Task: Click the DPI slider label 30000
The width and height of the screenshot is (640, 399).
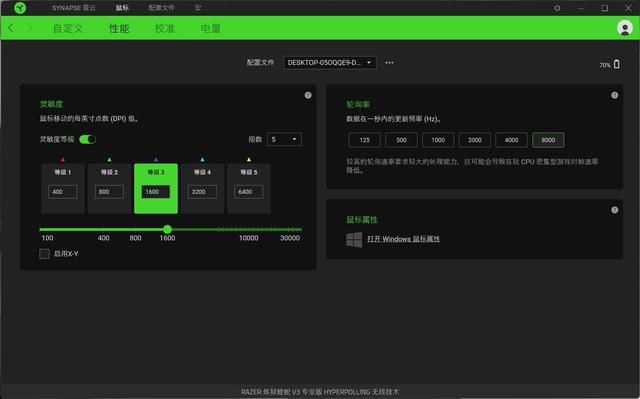Action: [x=290, y=238]
